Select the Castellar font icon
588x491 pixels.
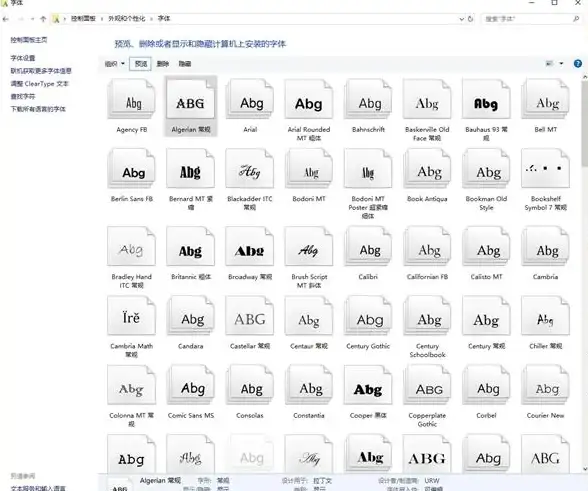coord(250,316)
